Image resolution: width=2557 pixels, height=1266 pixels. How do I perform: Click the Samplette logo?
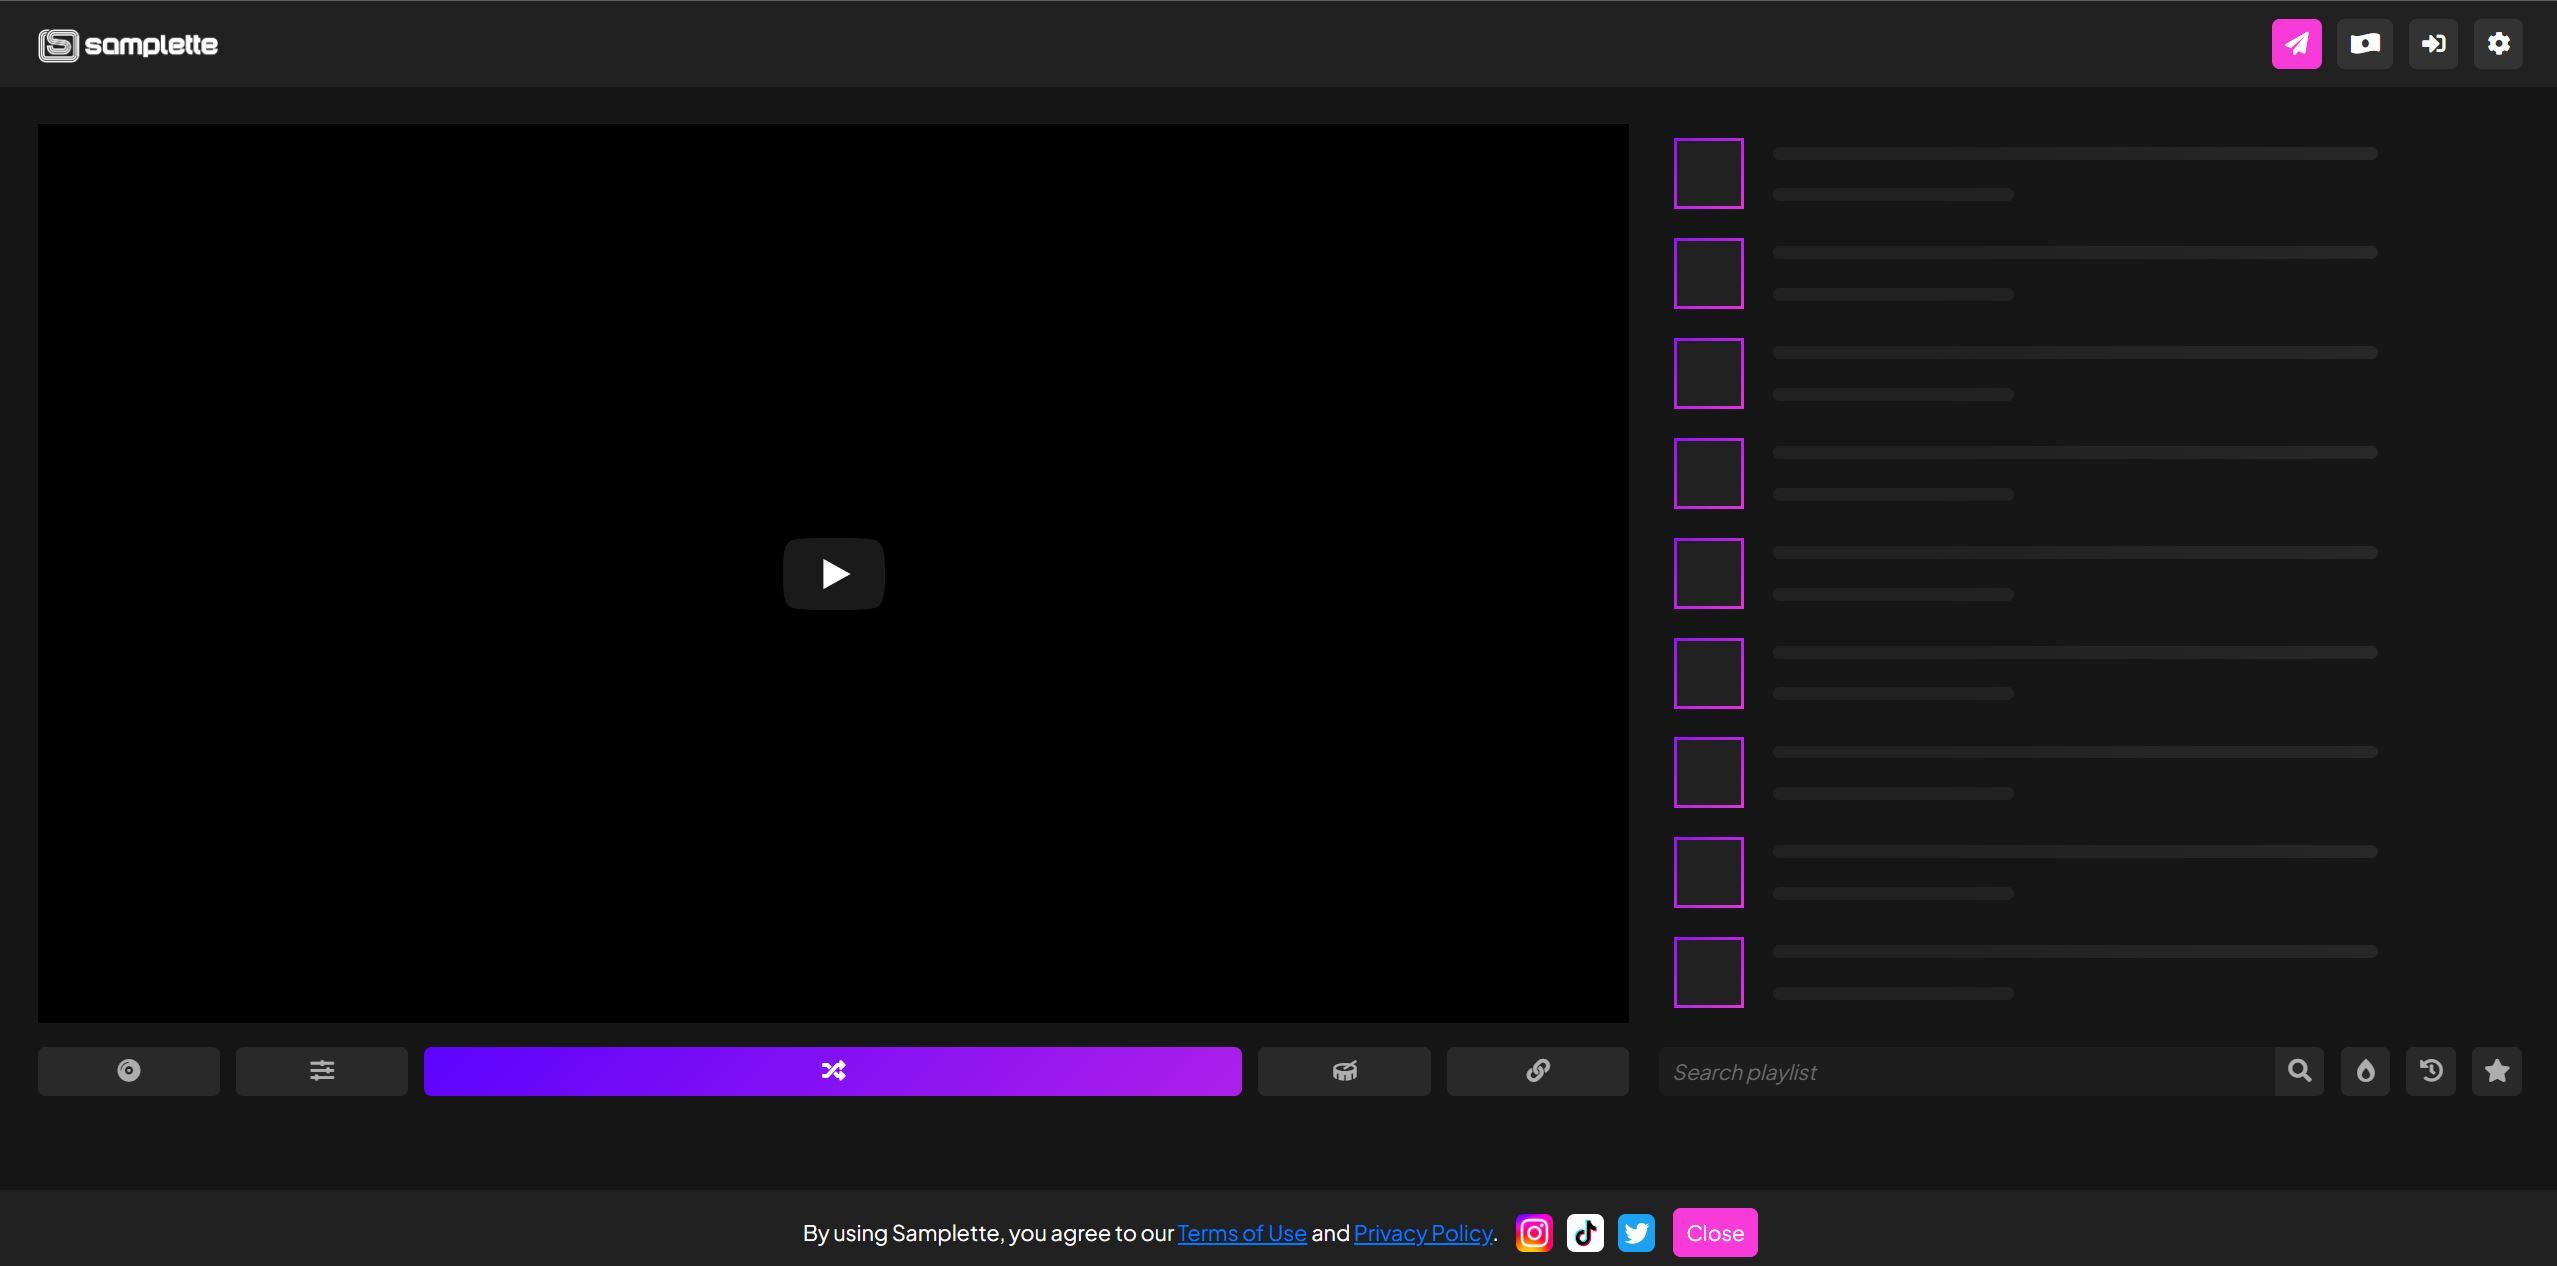tap(128, 45)
